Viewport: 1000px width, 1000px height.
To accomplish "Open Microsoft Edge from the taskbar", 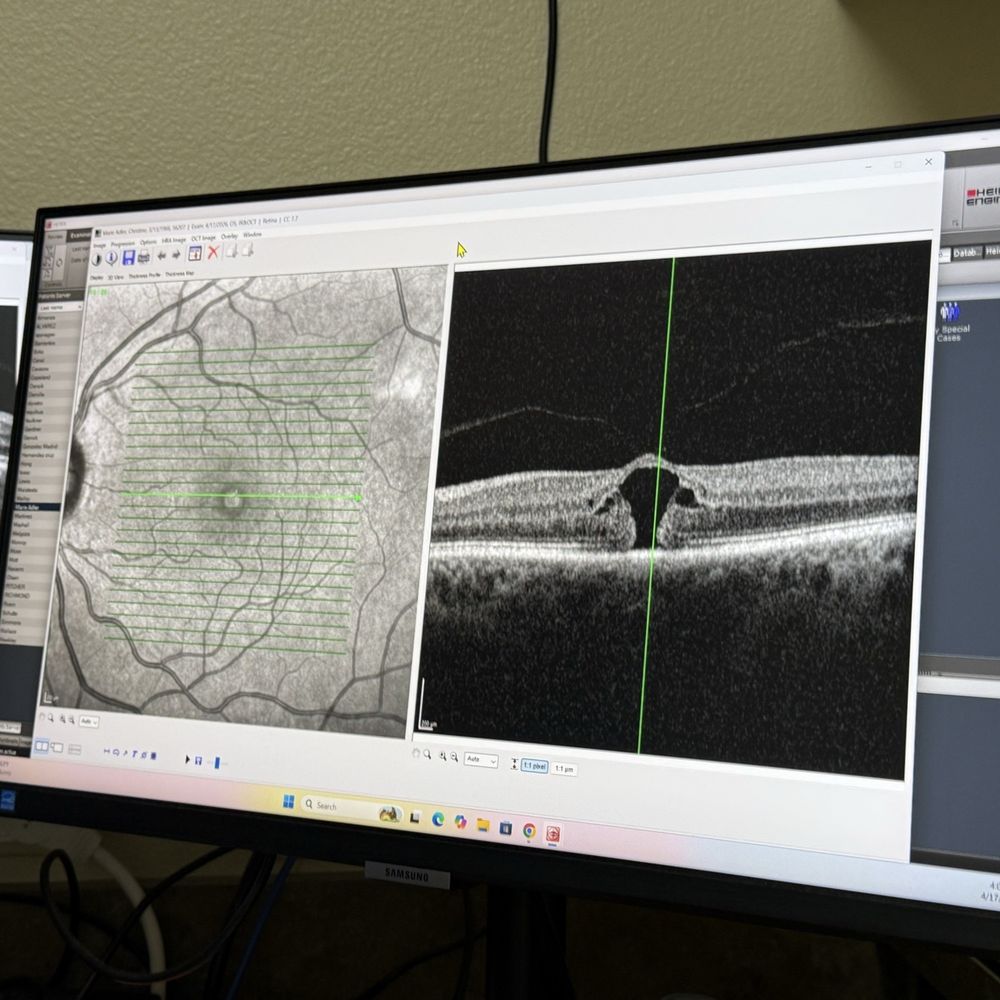I will [x=438, y=819].
